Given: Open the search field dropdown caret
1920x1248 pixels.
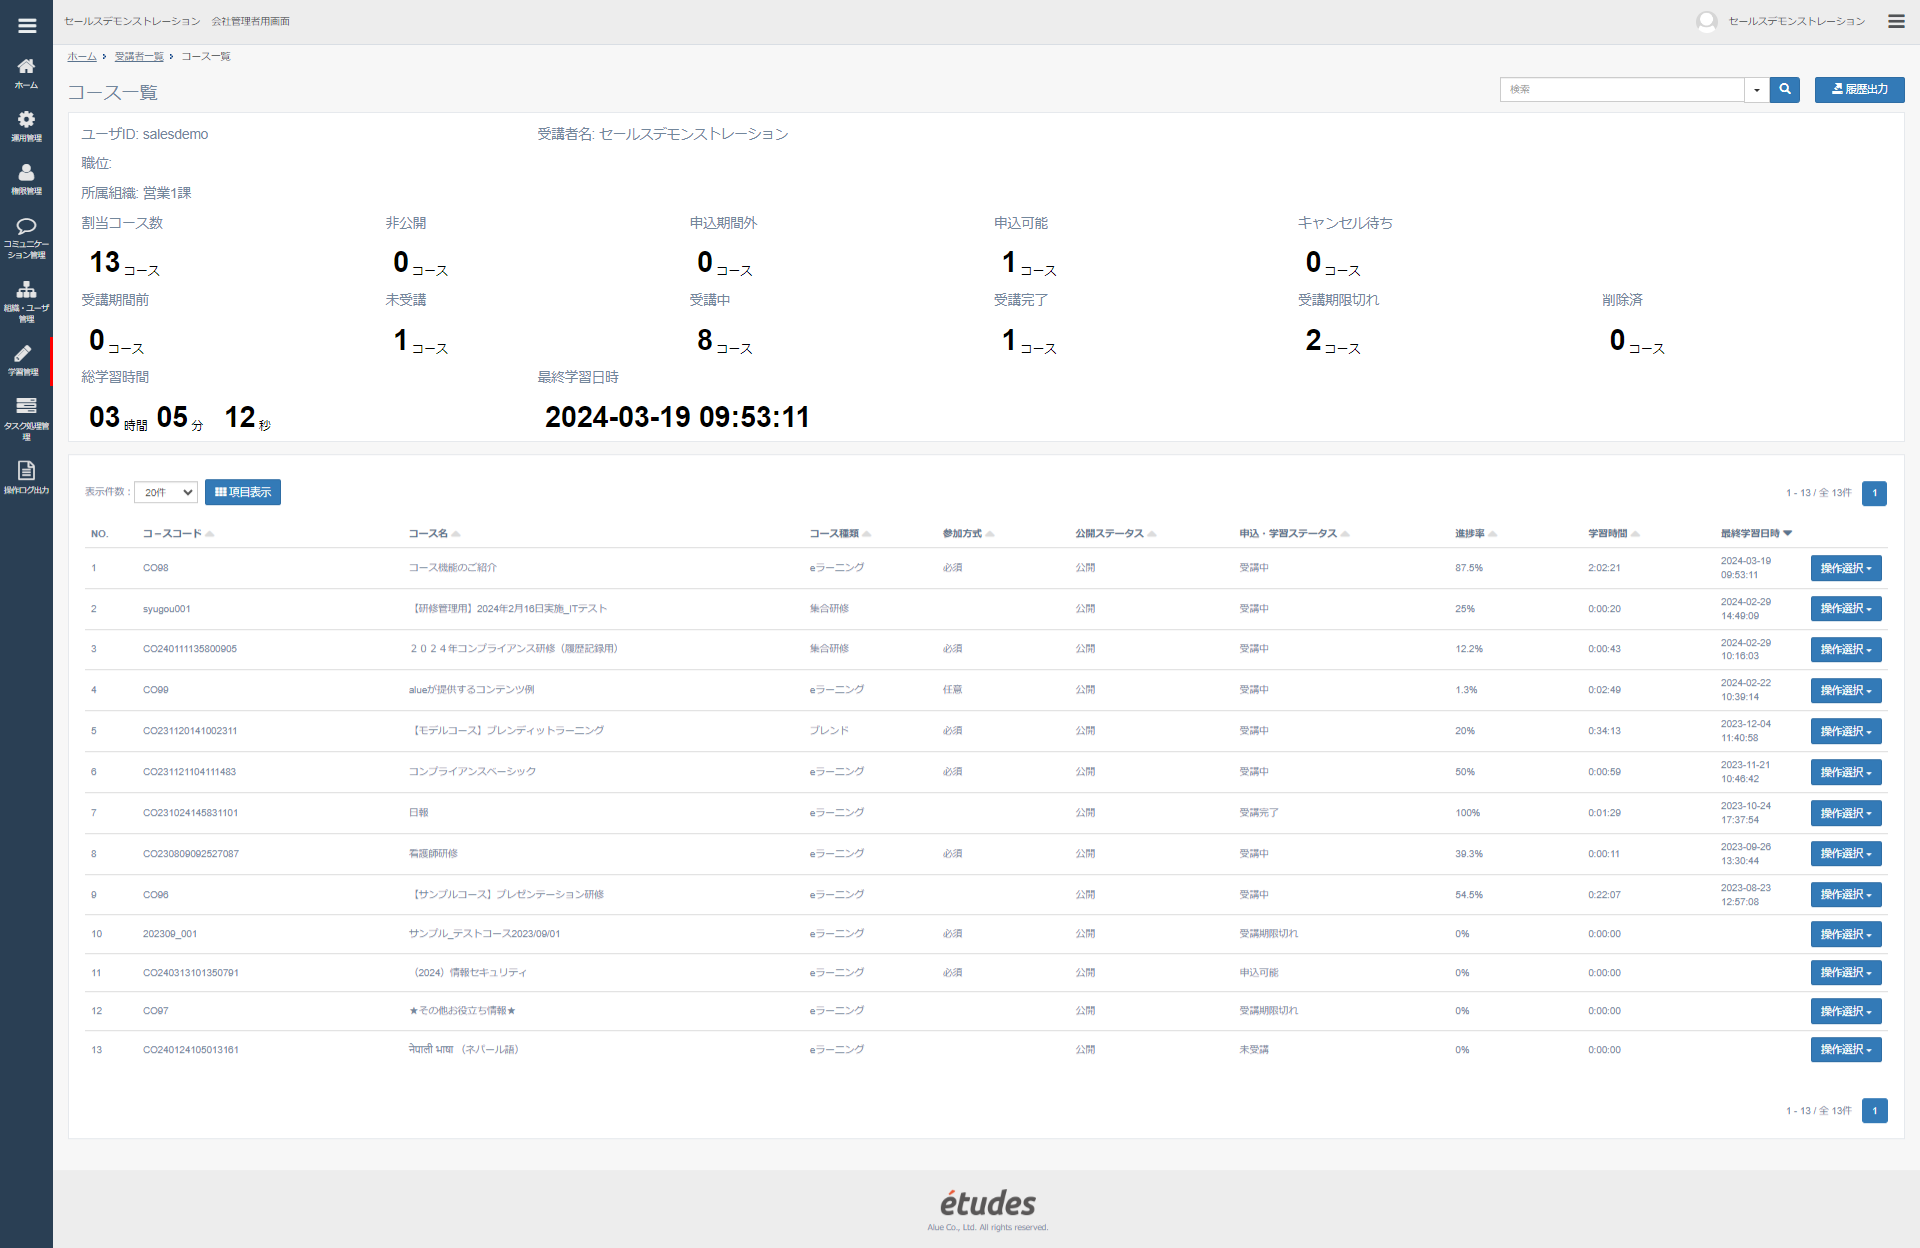Looking at the screenshot, I should (1757, 90).
